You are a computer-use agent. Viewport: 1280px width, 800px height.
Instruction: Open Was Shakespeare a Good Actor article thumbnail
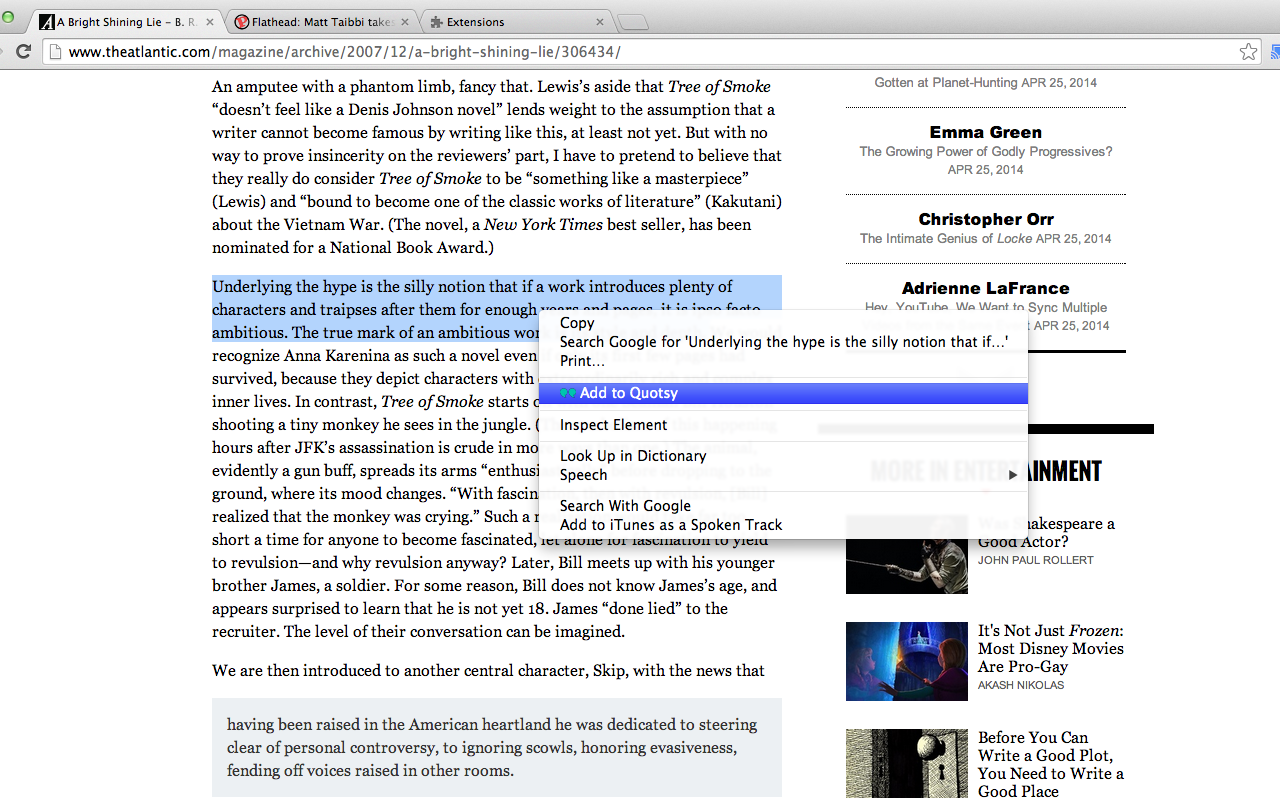click(x=906, y=554)
